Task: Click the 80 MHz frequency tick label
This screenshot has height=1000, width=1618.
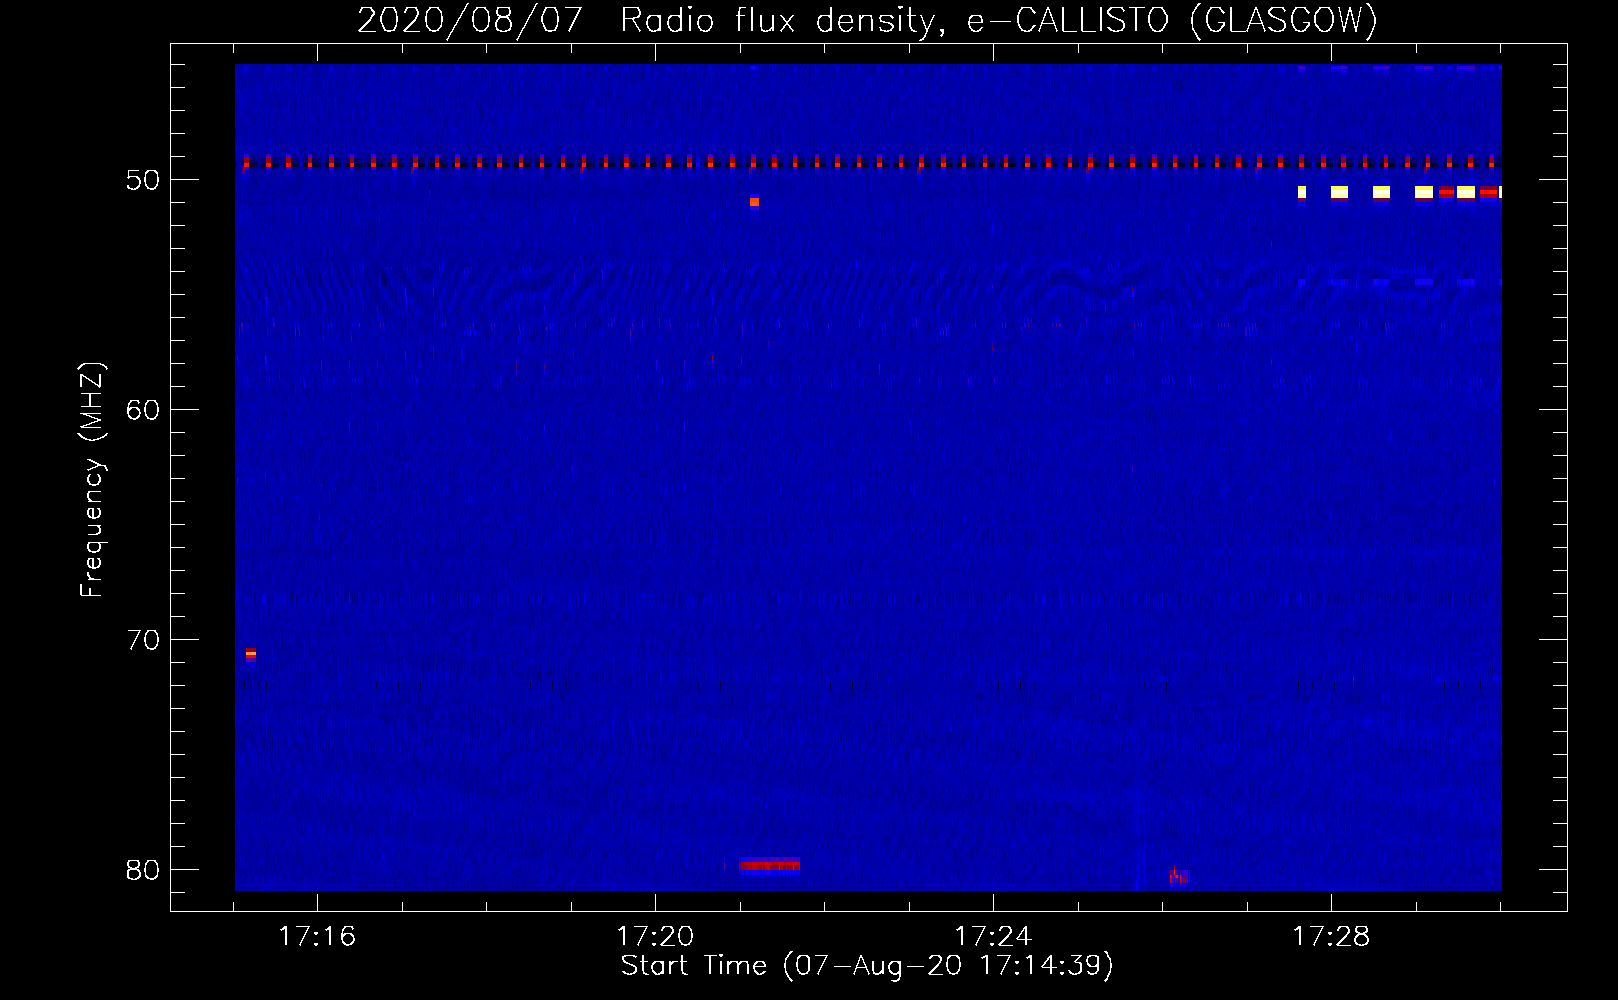Action: (x=143, y=869)
